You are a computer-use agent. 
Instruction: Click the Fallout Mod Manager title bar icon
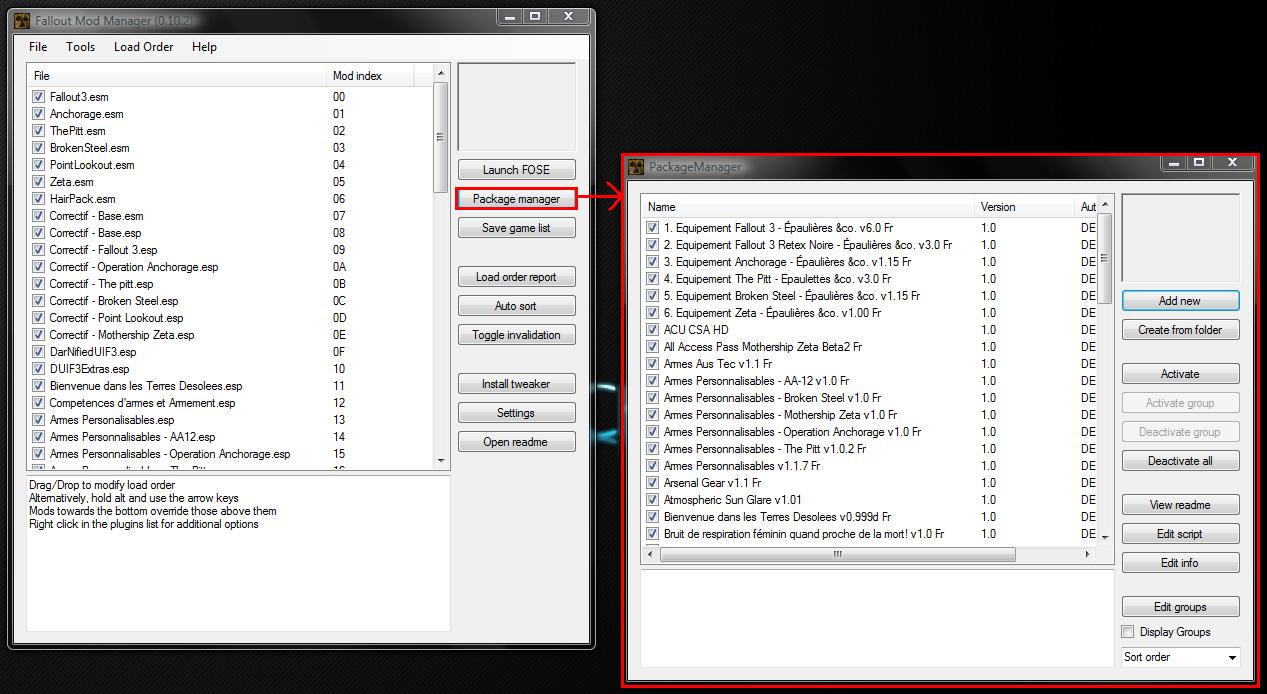pyautogui.click(x=22, y=20)
